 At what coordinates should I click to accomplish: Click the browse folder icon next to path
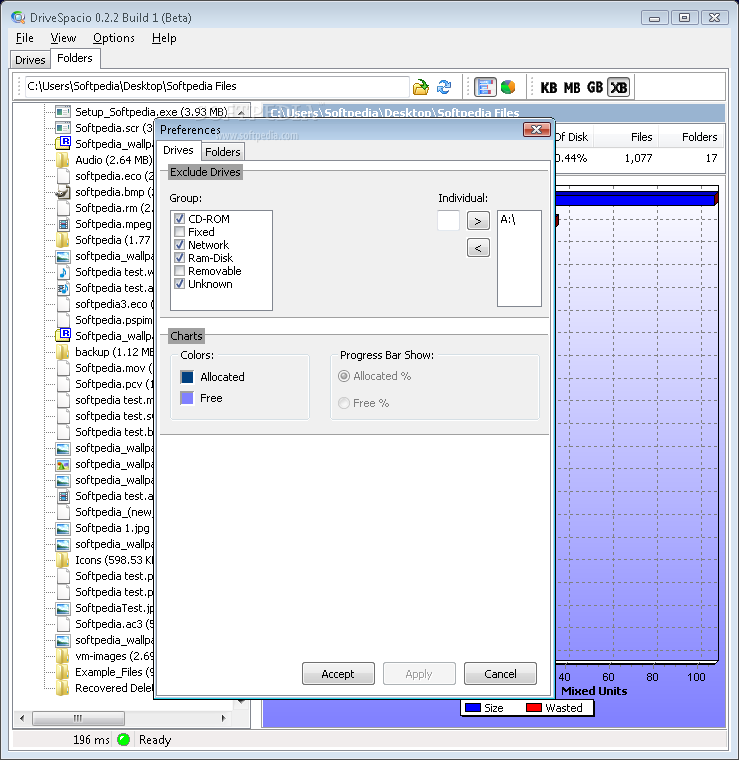tap(421, 87)
